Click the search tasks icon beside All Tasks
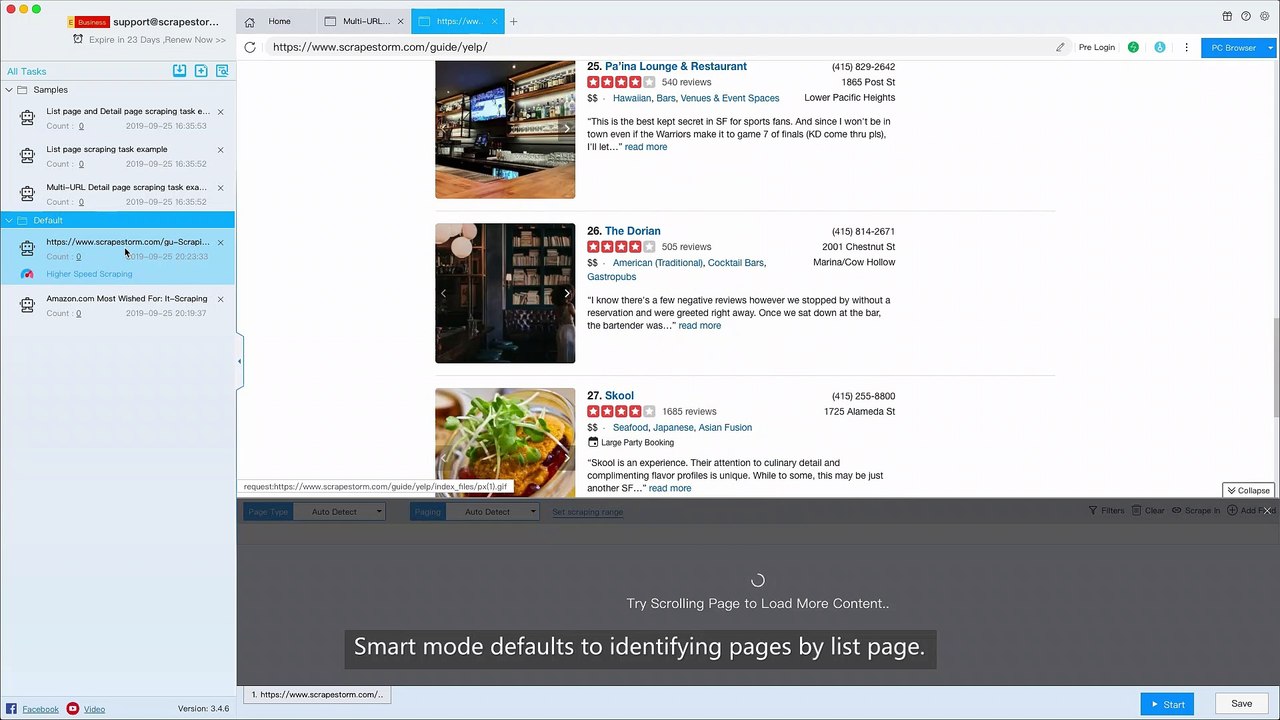This screenshot has width=1280, height=720. point(222,71)
